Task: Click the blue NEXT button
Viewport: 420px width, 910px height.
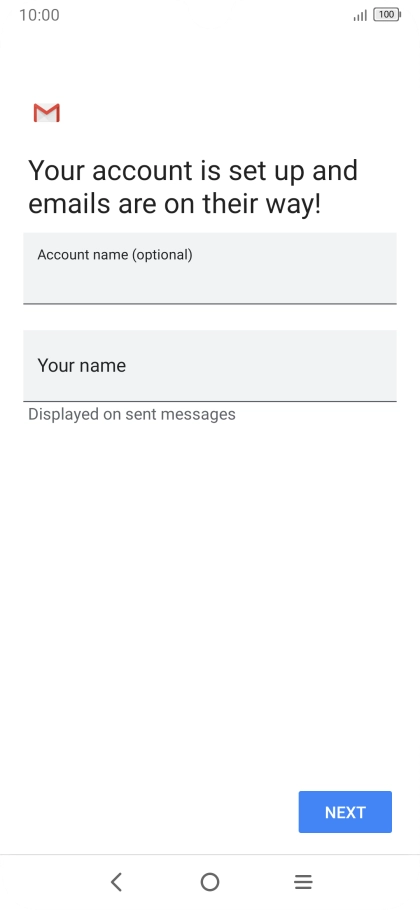Action: 345,812
